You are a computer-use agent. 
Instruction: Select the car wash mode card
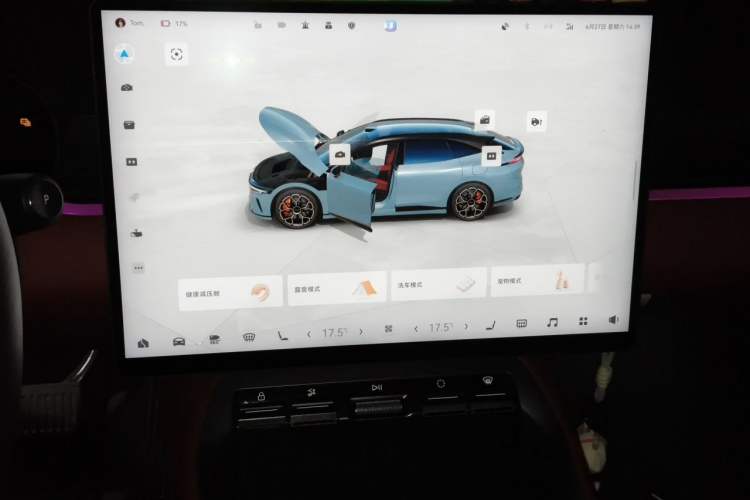439,284
